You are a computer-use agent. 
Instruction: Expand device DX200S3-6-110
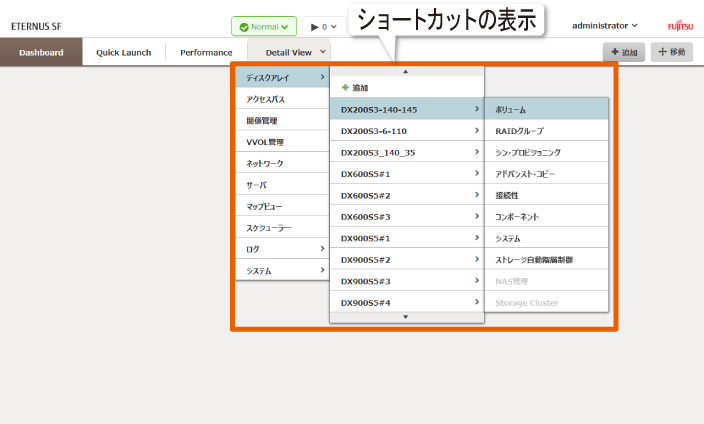click(407, 131)
